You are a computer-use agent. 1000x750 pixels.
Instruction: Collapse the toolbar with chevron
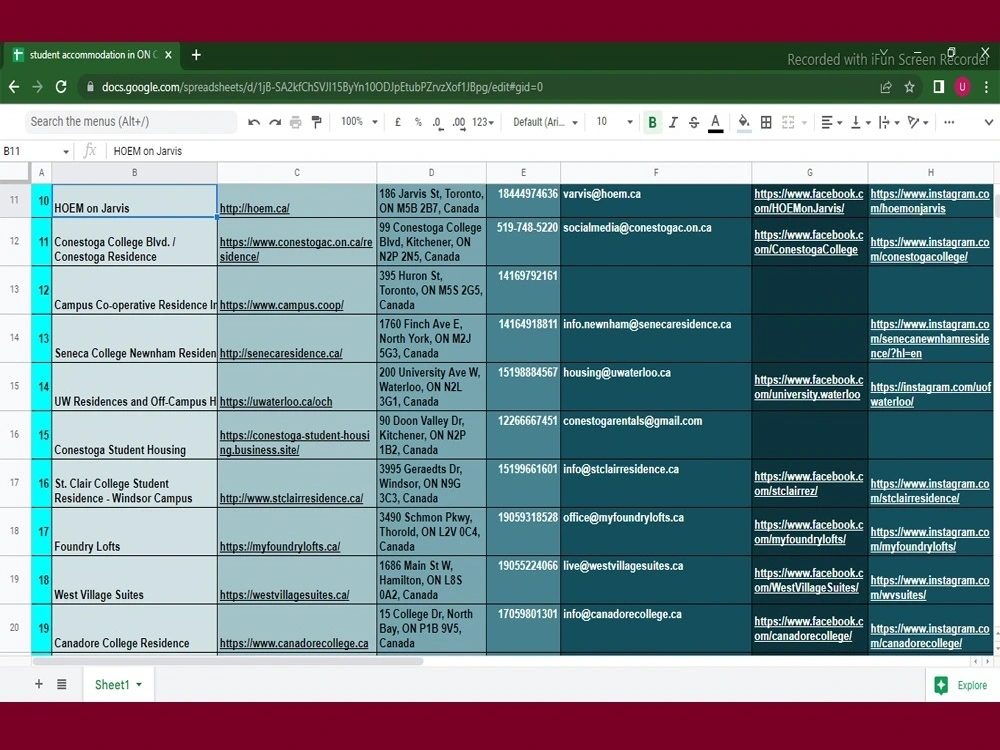click(989, 122)
